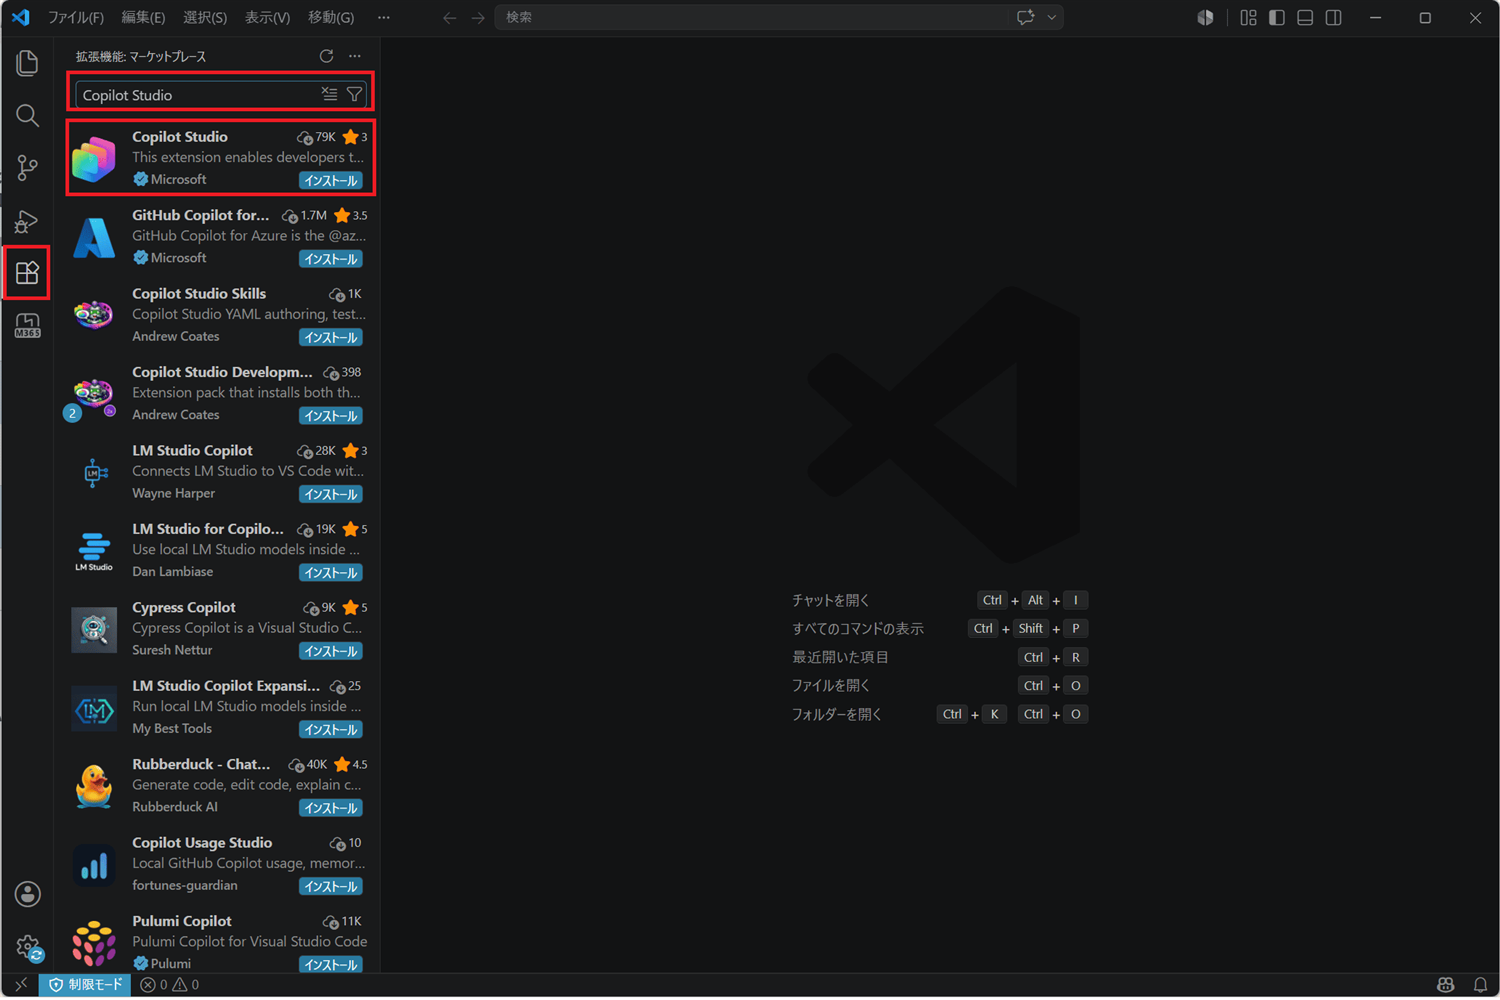Install LM Studio Copilot Expansion extension
This screenshot has height=1000, width=1500.
pyautogui.click(x=331, y=730)
